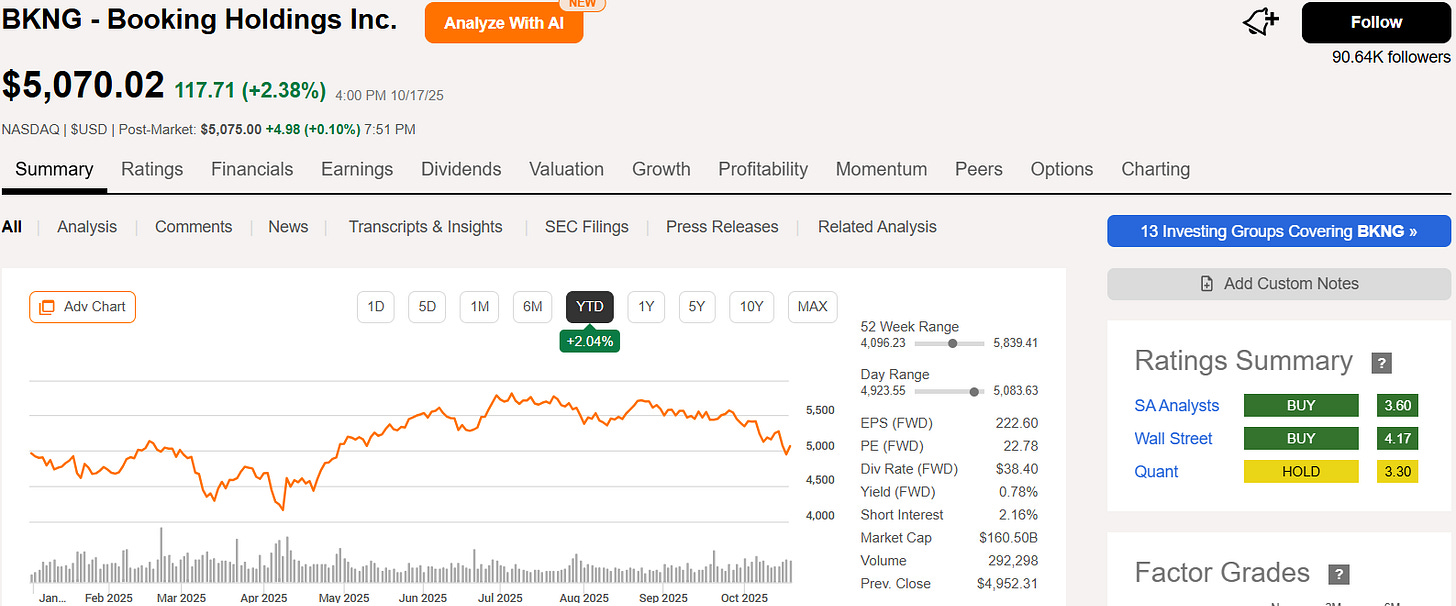
Task: Select the 5Y chart range
Action: [697, 307]
